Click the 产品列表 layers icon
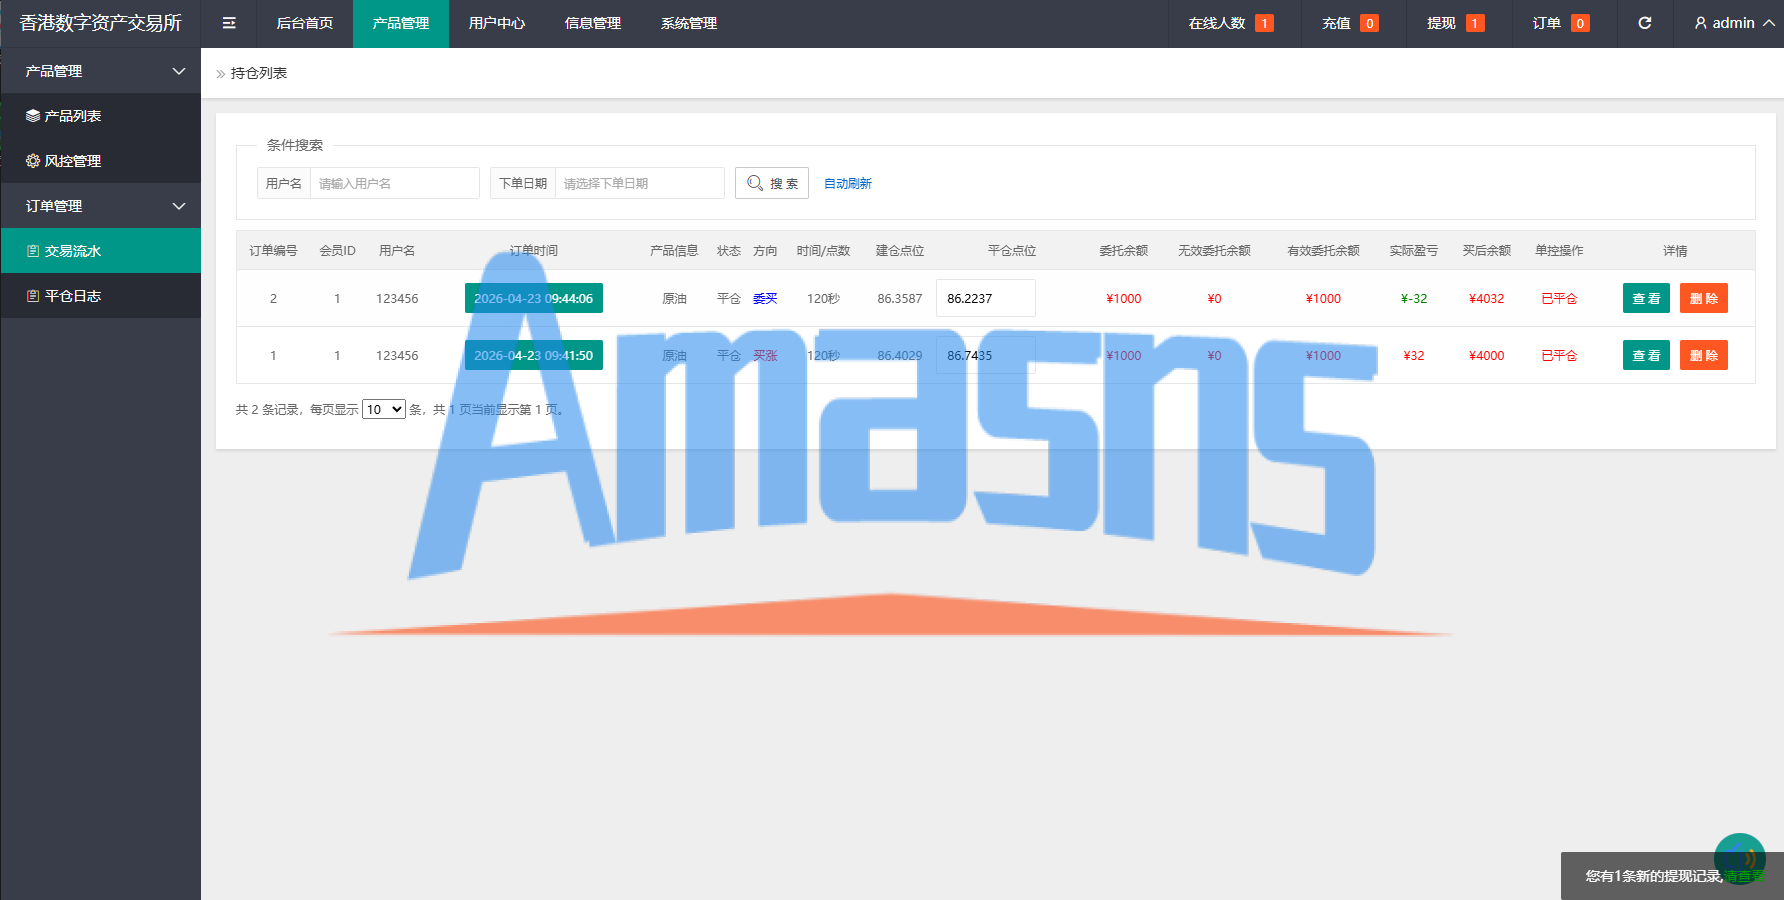Viewport: 1784px width, 900px height. coord(33,116)
